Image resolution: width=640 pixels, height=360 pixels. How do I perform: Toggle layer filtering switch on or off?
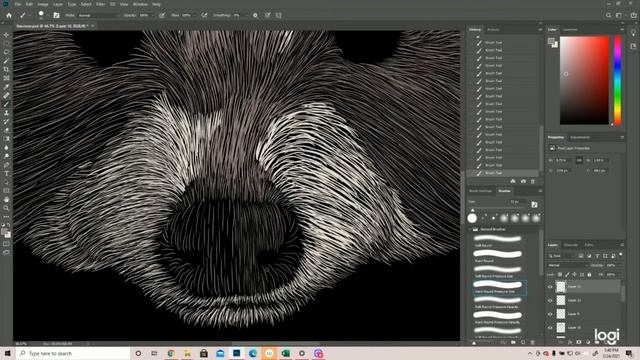coord(621,255)
